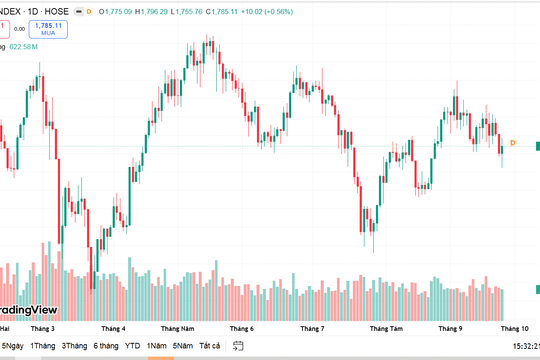Click the blue 1,785.11 MUA buy button
The image size is (540, 360).
click(48, 29)
